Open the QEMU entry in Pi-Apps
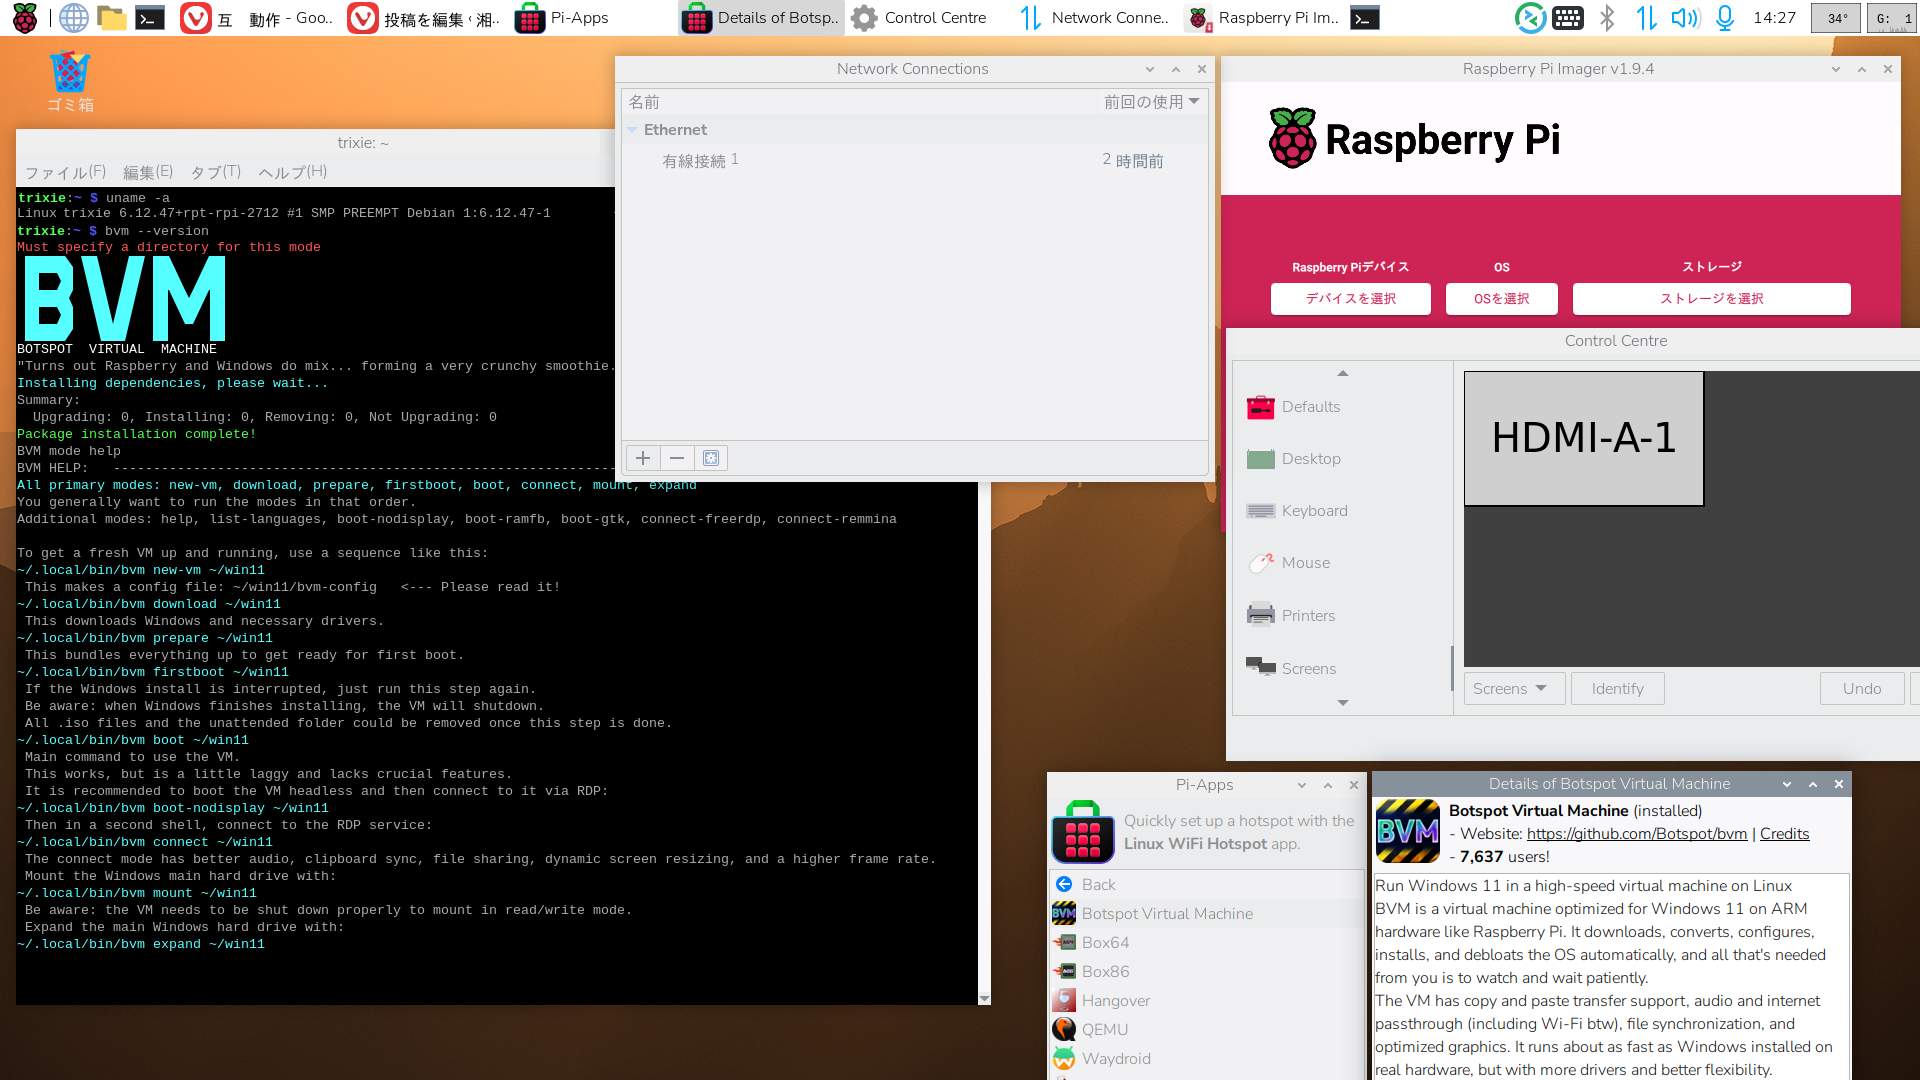Screen dimensions: 1920x1080 tap(1104, 1029)
